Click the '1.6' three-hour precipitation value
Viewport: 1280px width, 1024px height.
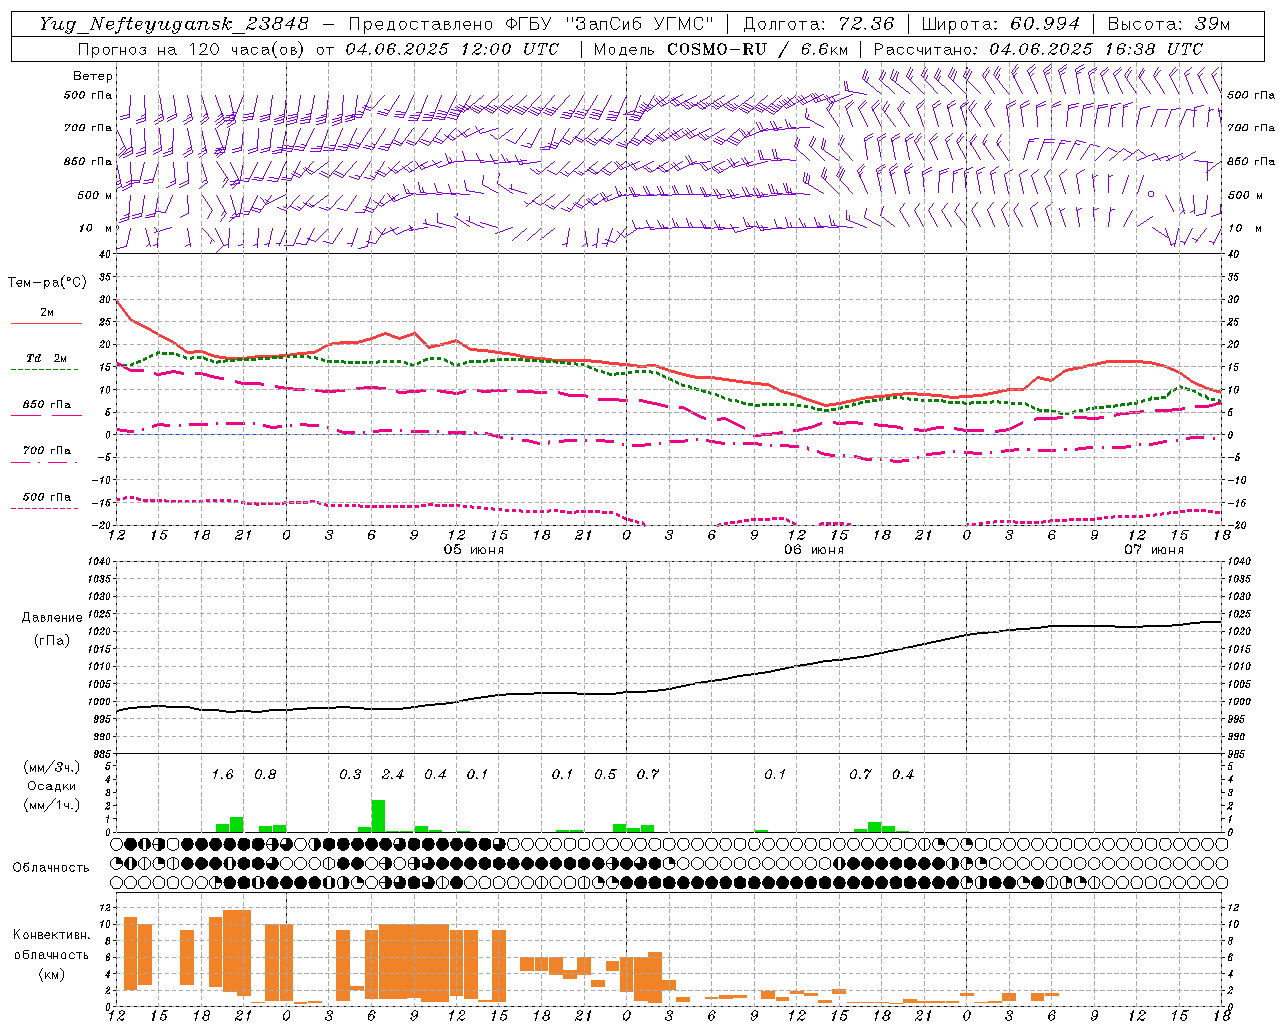click(x=222, y=775)
